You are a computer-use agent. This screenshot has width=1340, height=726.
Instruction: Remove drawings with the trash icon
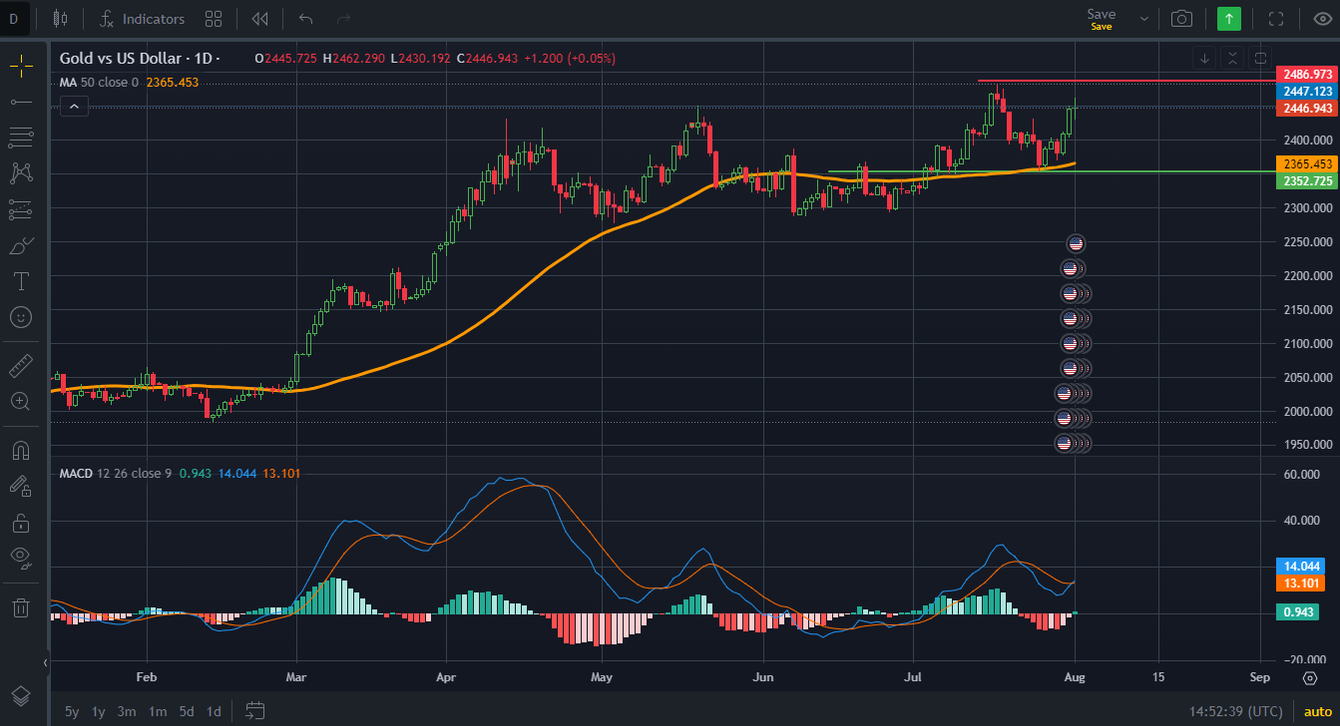pyautogui.click(x=20, y=607)
